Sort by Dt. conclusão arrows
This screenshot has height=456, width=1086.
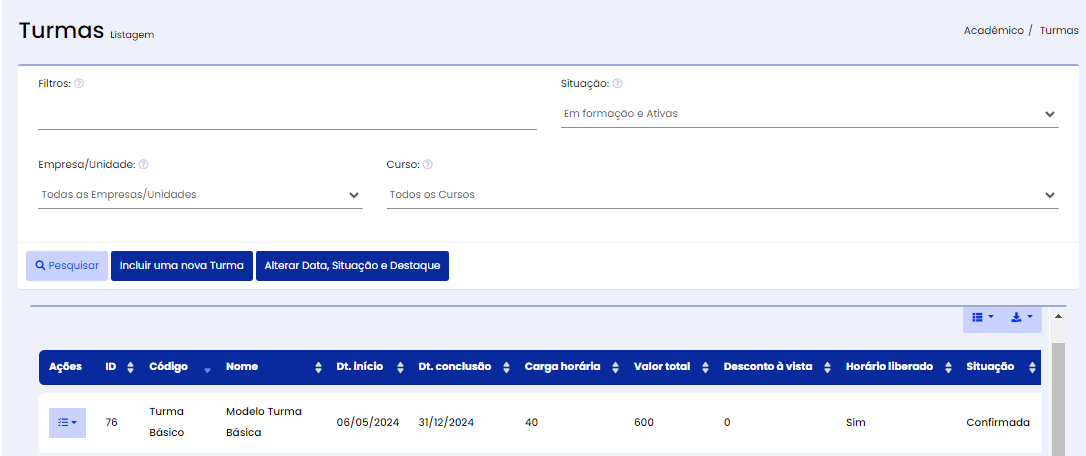(x=506, y=368)
